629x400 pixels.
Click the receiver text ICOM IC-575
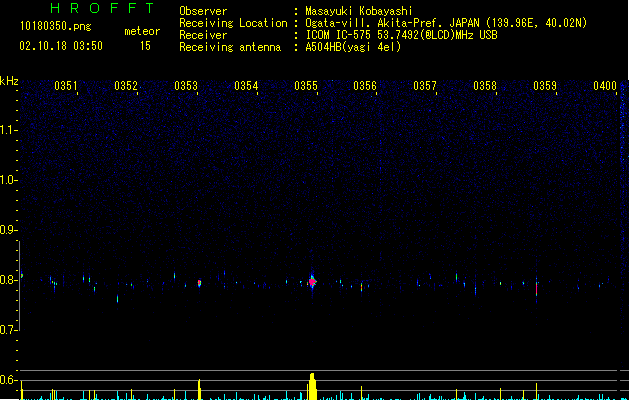[339, 35]
